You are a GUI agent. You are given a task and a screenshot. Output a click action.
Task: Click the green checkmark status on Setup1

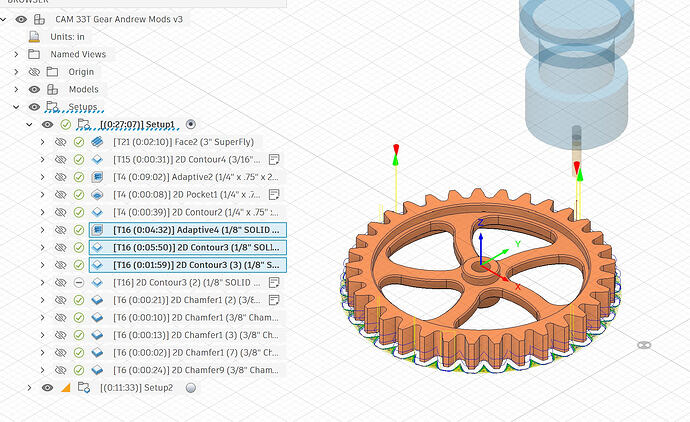65,124
